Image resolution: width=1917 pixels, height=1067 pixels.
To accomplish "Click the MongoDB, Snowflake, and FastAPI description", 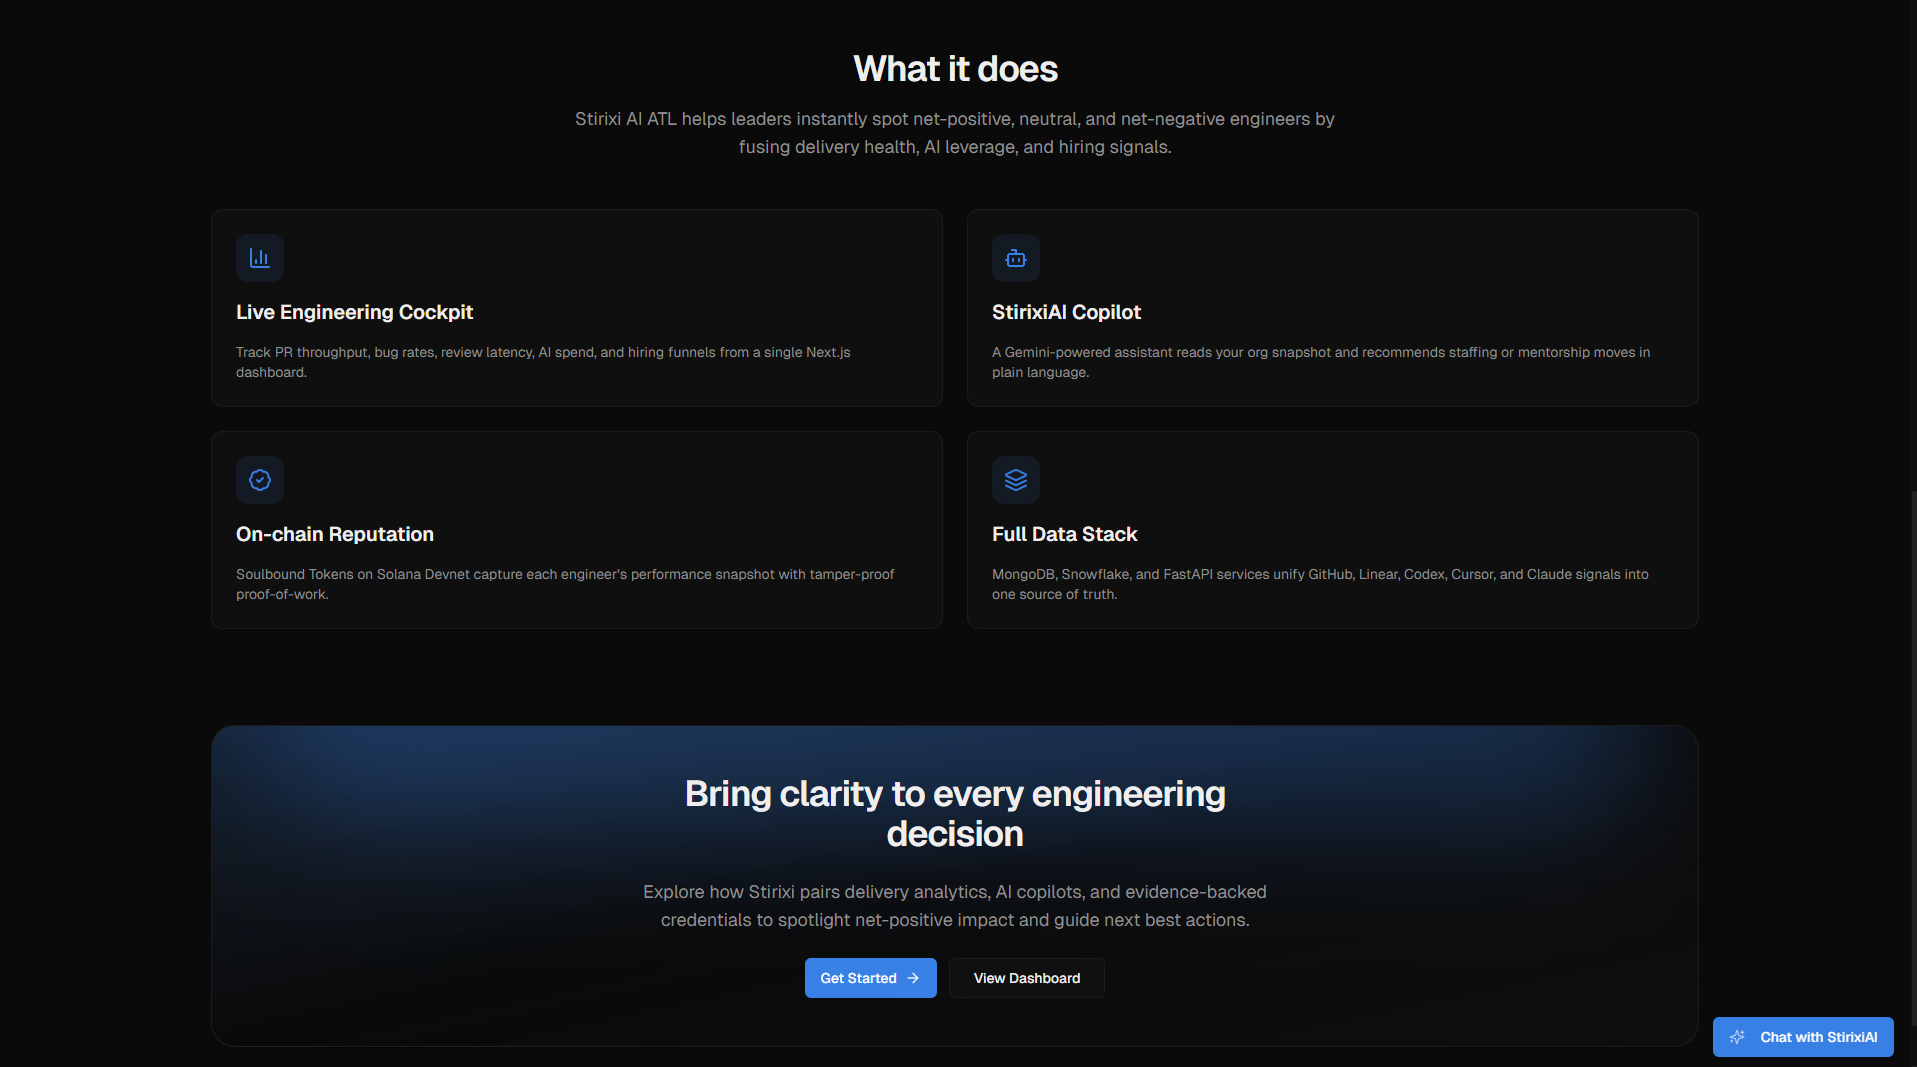I will coord(1320,584).
